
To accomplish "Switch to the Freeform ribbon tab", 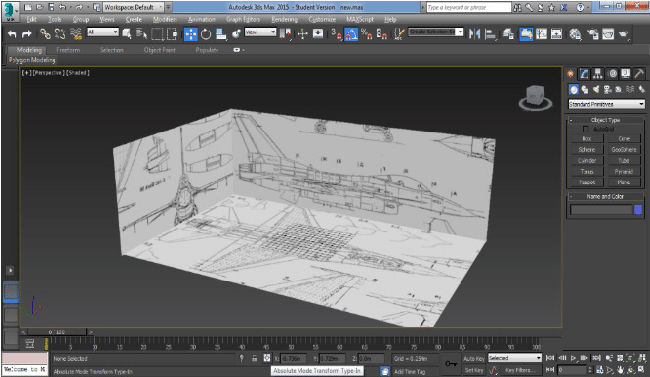I will coord(68,50).
